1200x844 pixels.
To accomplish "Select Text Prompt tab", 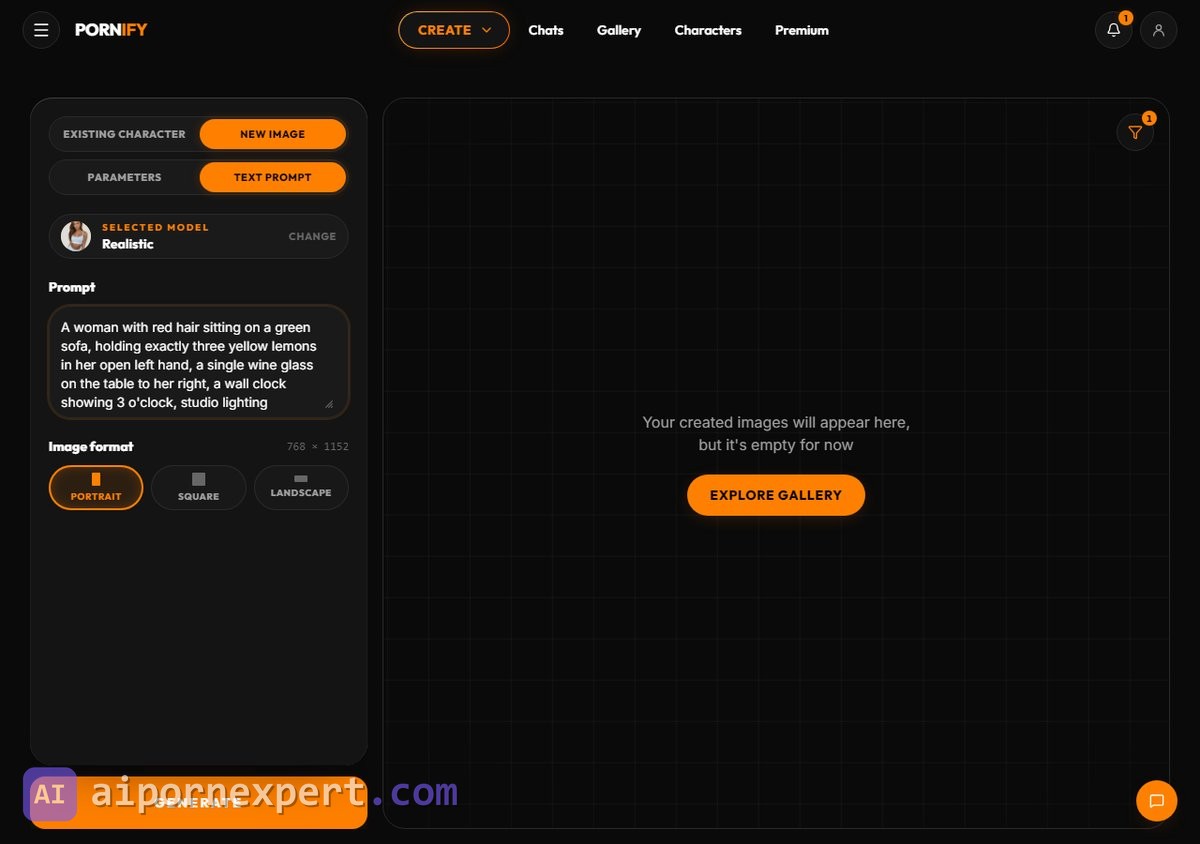I will (273, 177).
